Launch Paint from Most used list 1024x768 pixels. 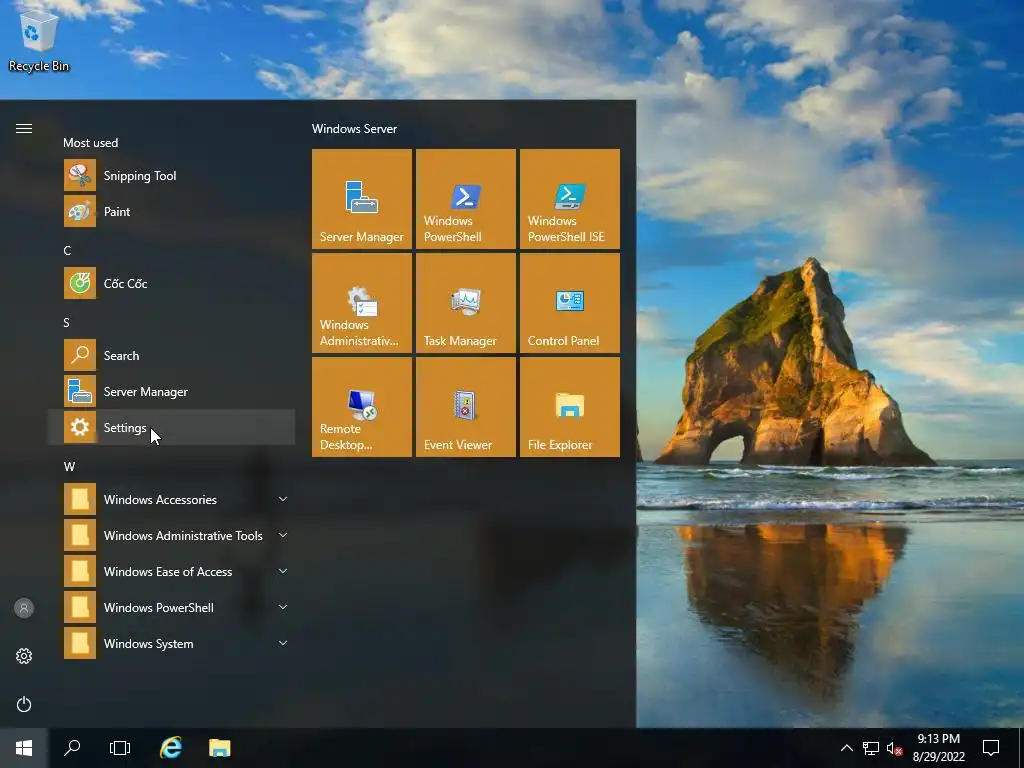(171, 212)
